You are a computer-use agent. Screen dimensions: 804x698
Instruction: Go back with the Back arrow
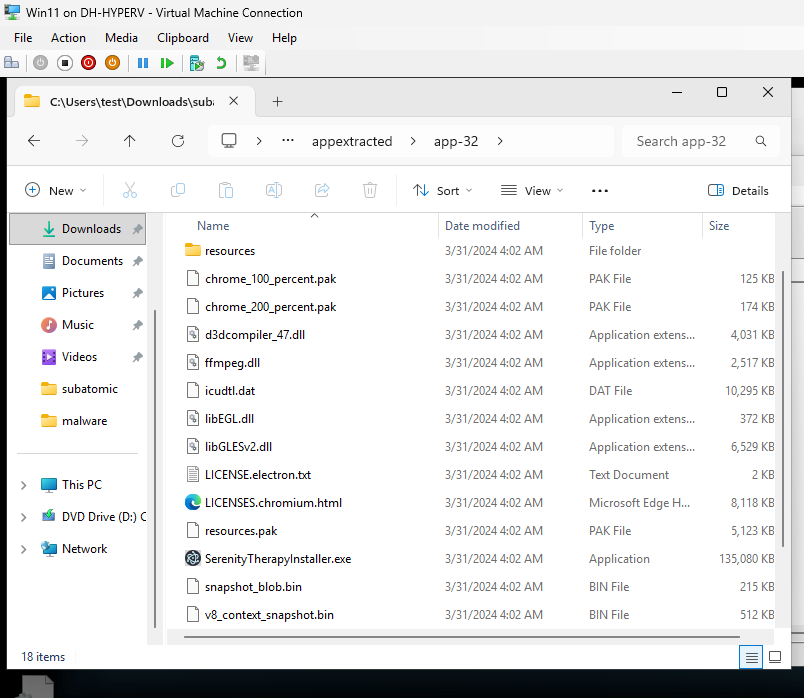(34, 141)
